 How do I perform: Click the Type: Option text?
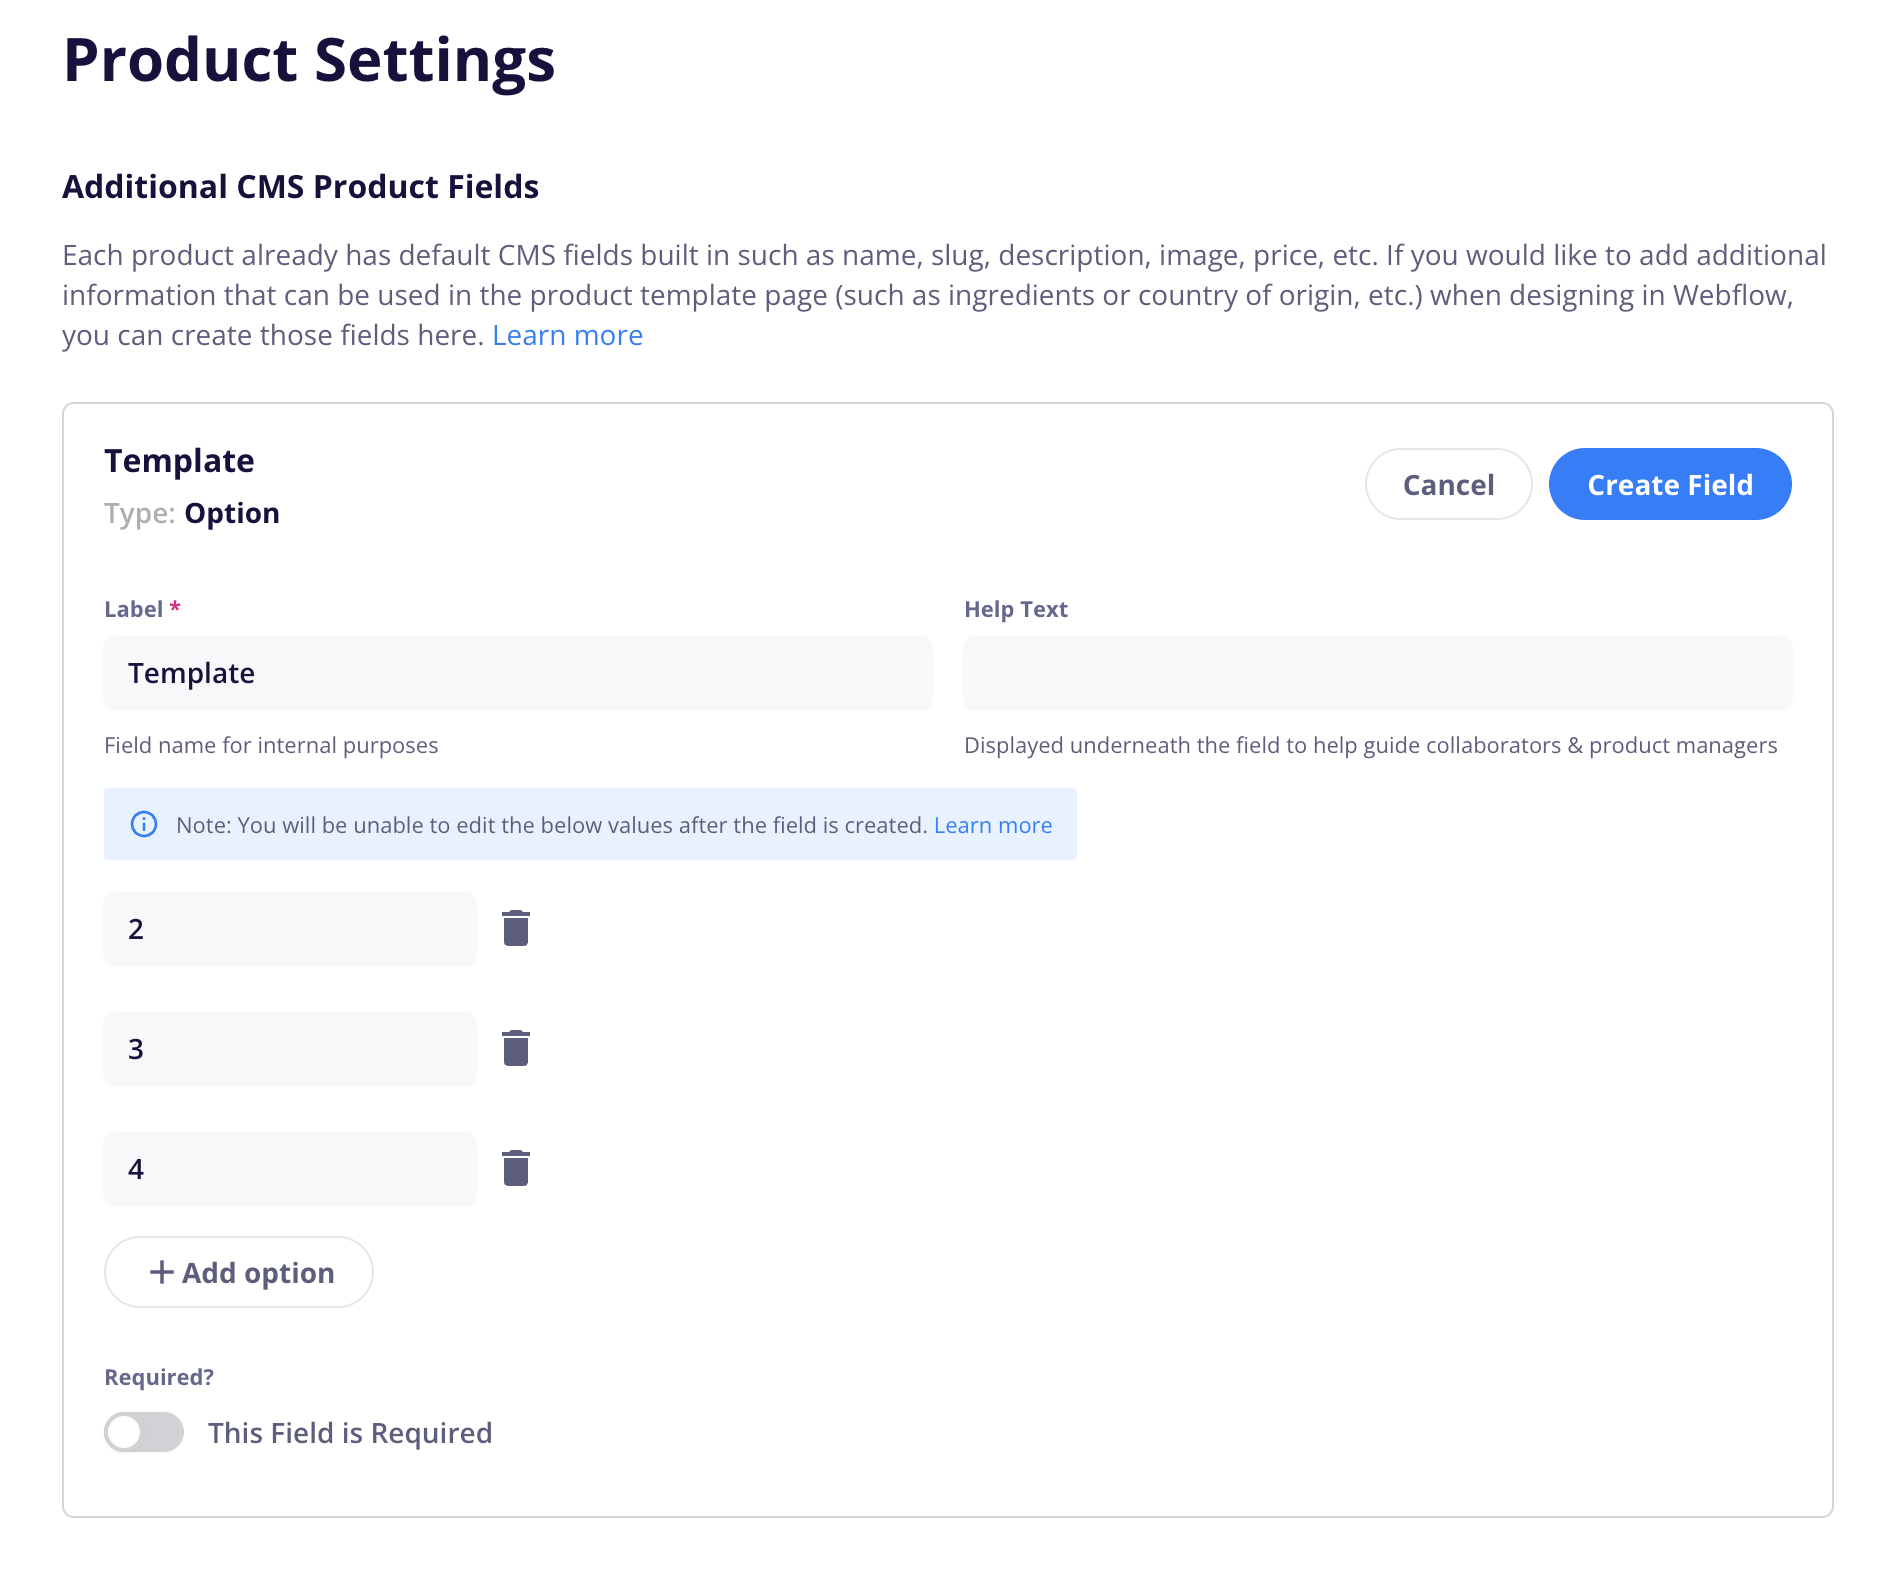(x=192, y=513)
